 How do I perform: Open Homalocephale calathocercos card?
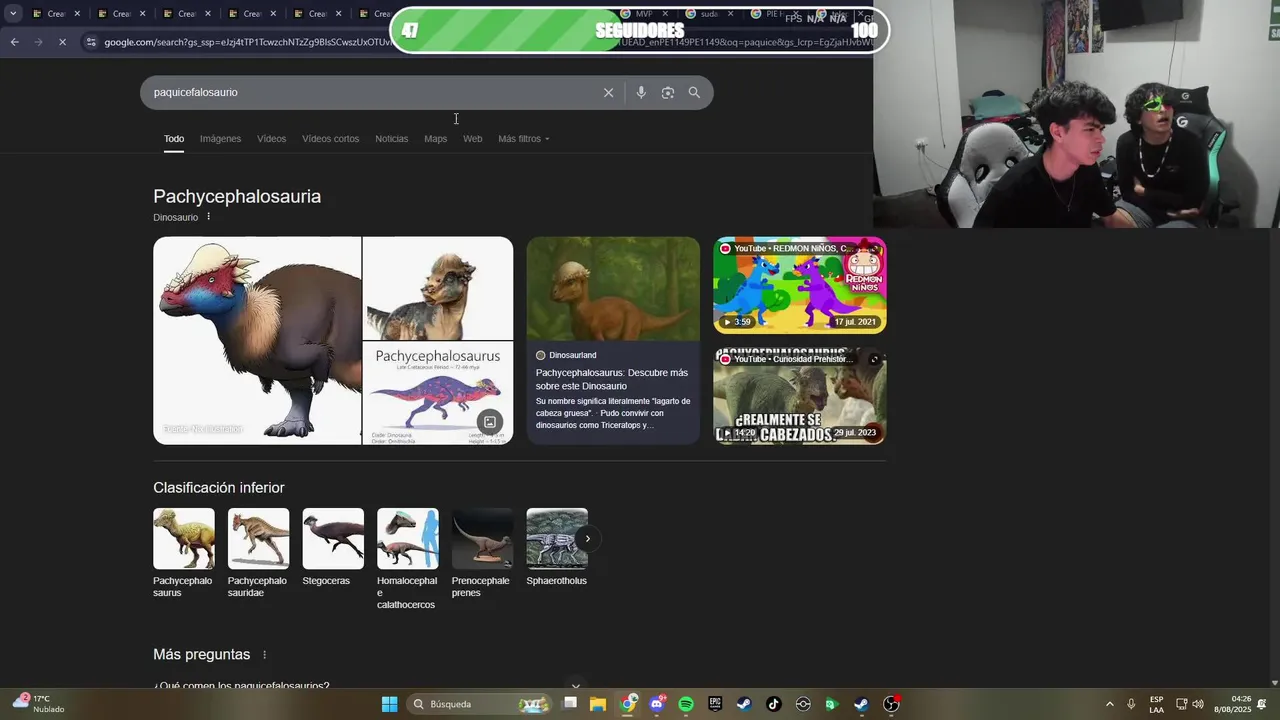[407, 559]
